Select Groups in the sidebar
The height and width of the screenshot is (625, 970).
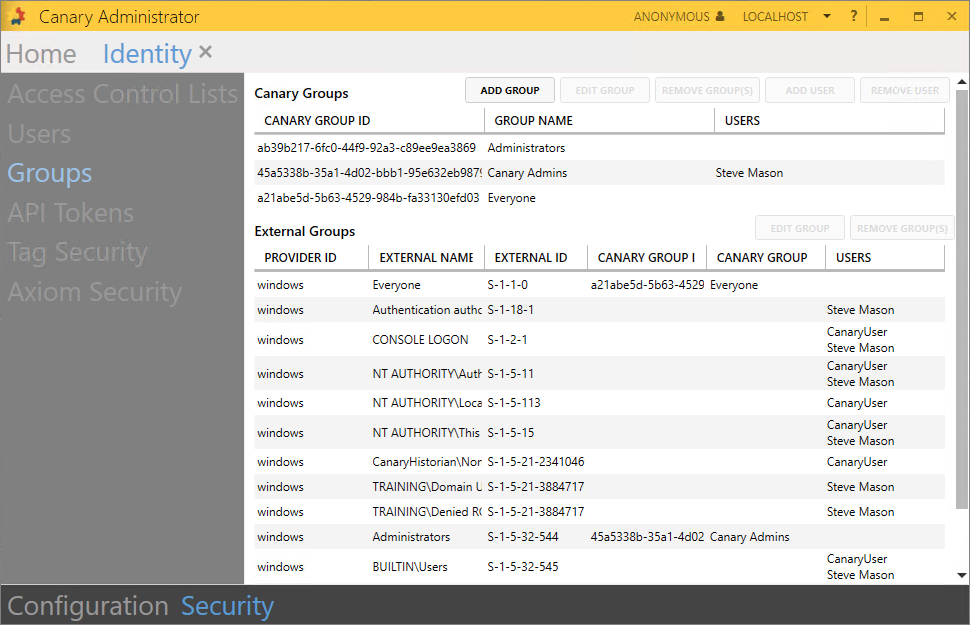(x=49, y=173)
